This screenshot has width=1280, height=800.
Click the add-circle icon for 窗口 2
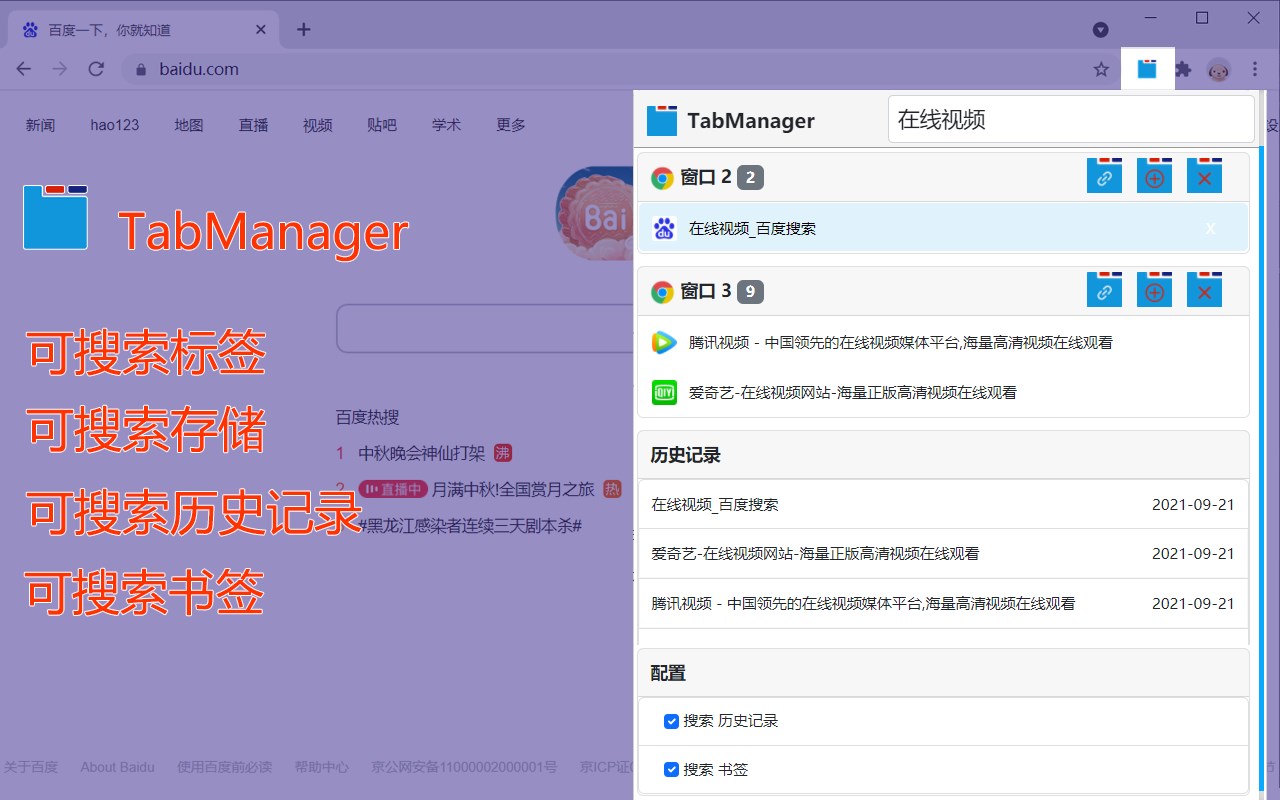1154,177
